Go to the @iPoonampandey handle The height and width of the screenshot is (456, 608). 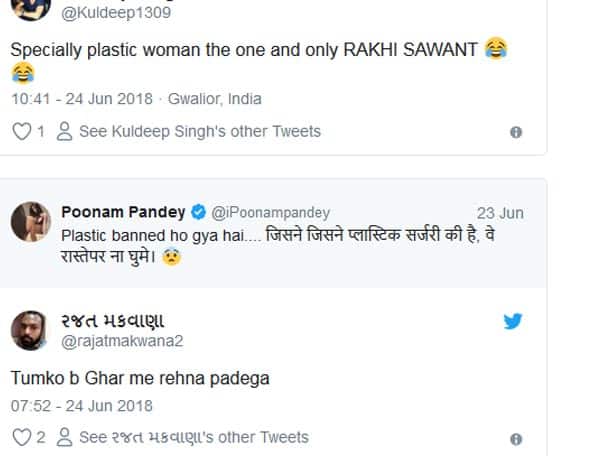(x=269, y=212)
